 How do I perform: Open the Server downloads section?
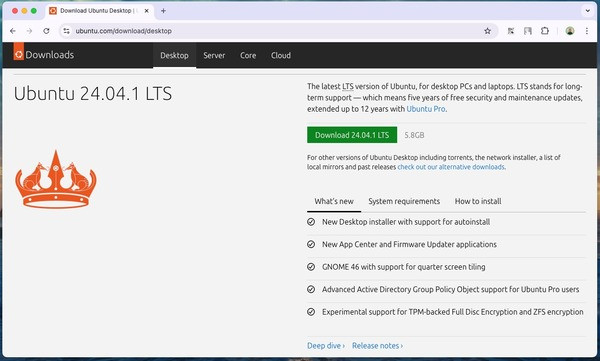pyautogui.click(x=214, y=56)
